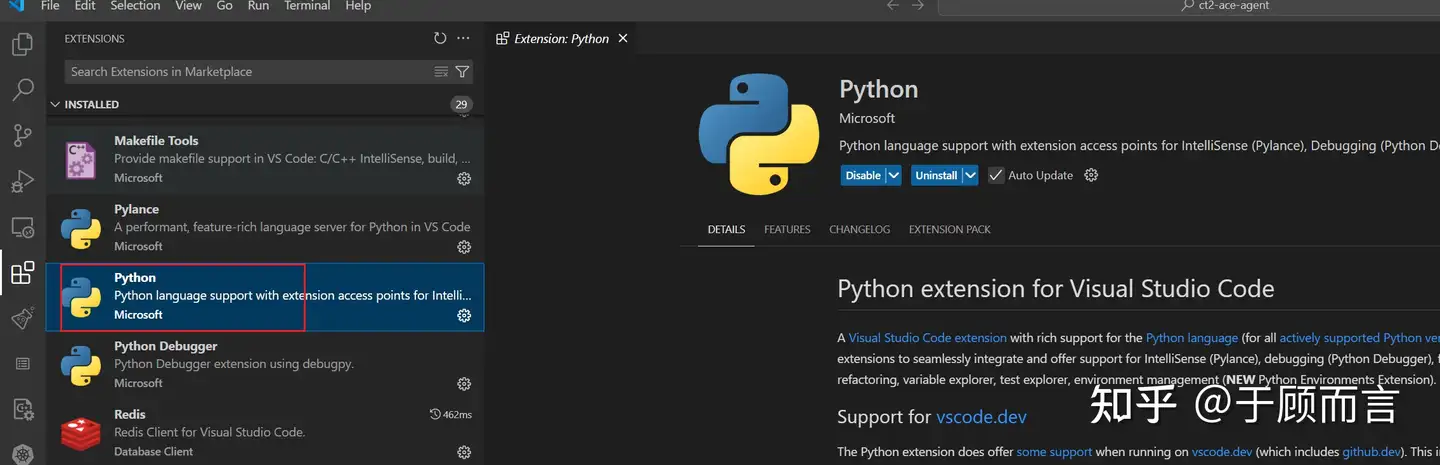Close the Extension: Python tab
The image size is (1440, 465).
[623, 38]
